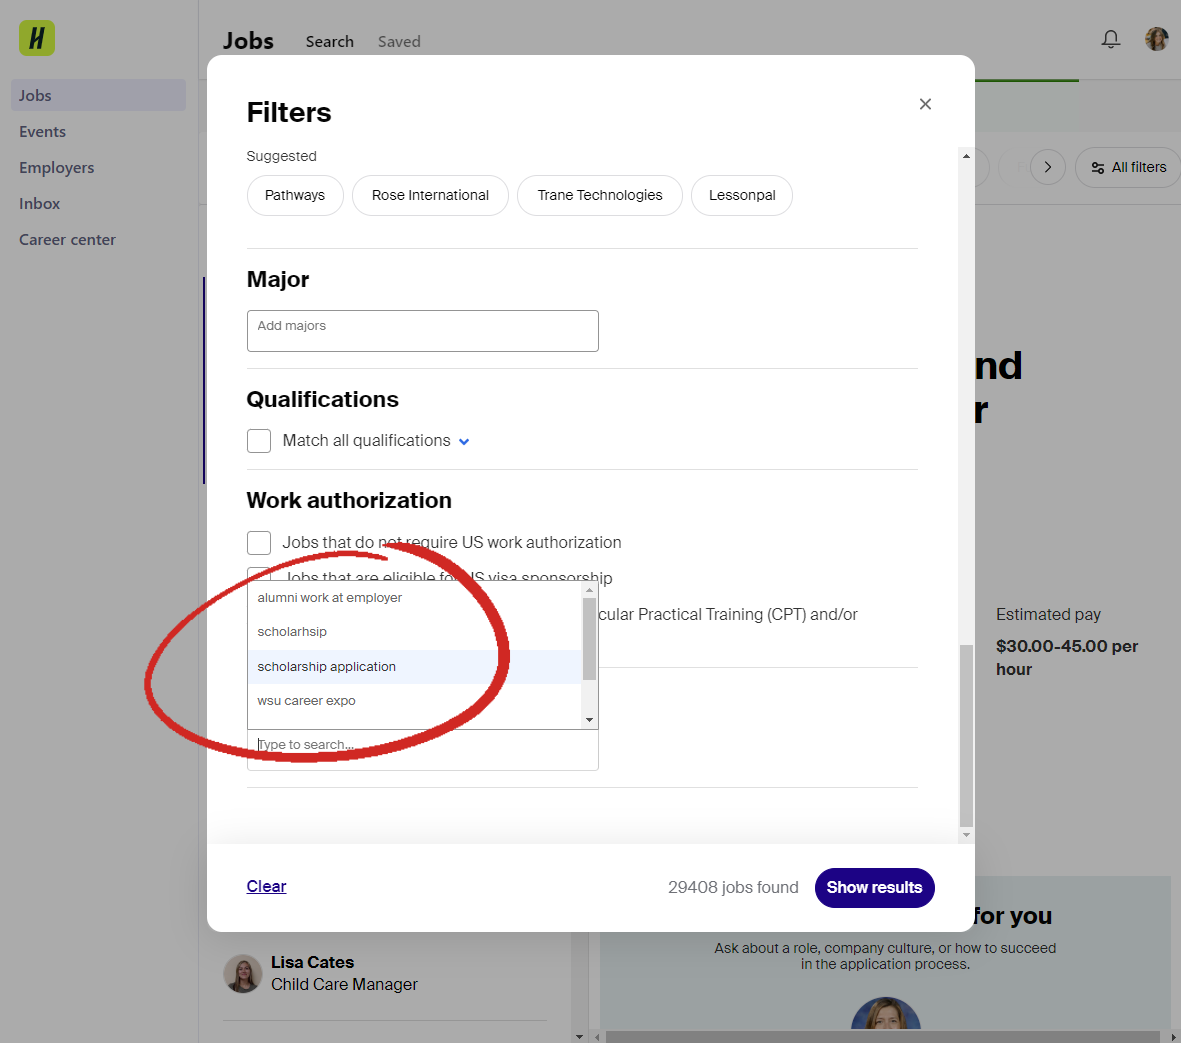Open the notifications bell
Screen dimensions: 1181x1043
1110,39
